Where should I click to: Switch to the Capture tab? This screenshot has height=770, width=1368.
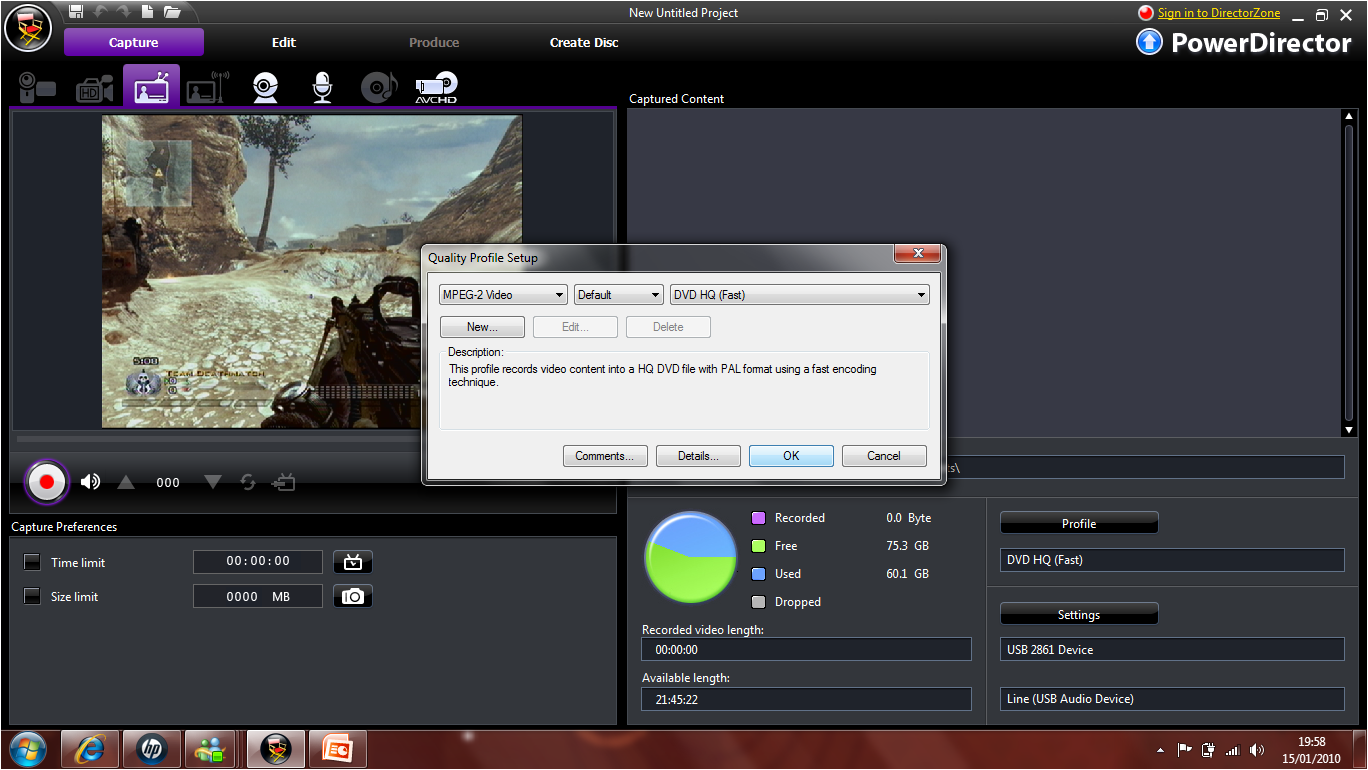[134, 42]
